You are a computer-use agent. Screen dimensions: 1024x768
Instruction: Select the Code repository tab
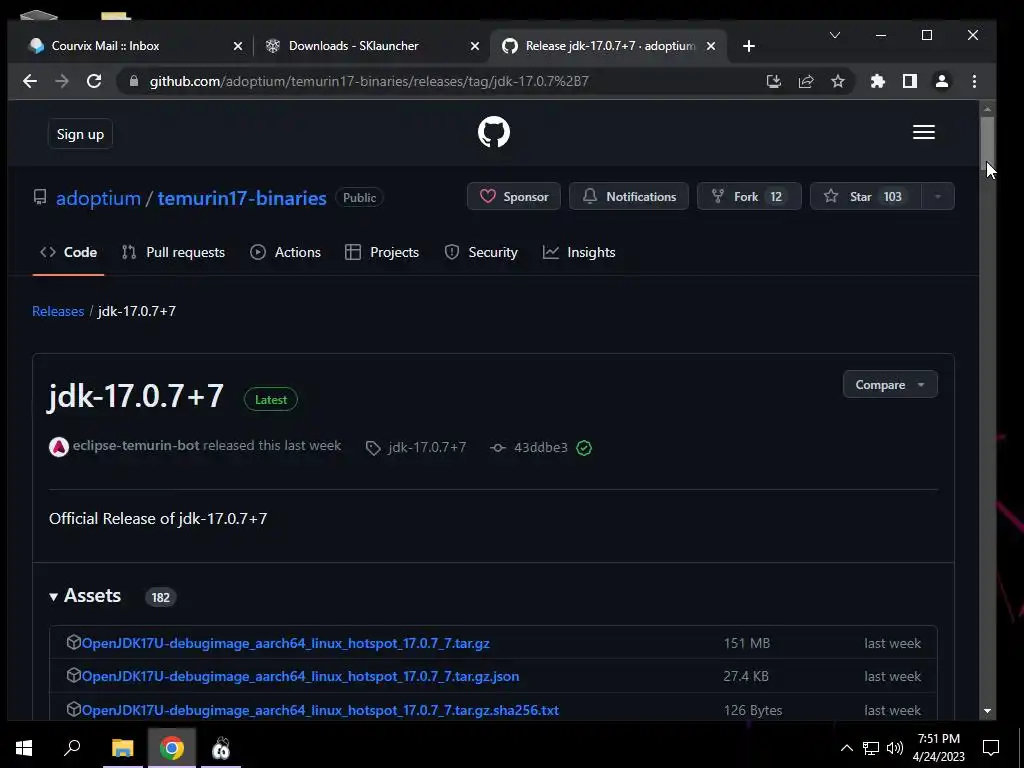[x=69, y=252]
